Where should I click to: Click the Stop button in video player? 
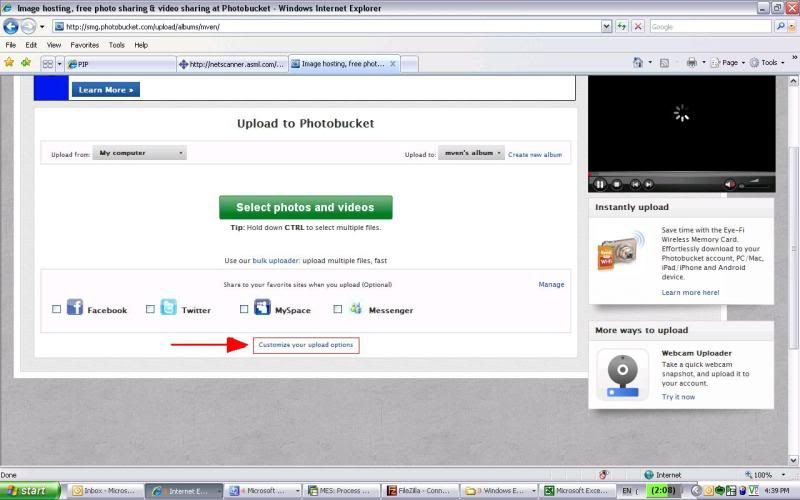coord(617,184)
